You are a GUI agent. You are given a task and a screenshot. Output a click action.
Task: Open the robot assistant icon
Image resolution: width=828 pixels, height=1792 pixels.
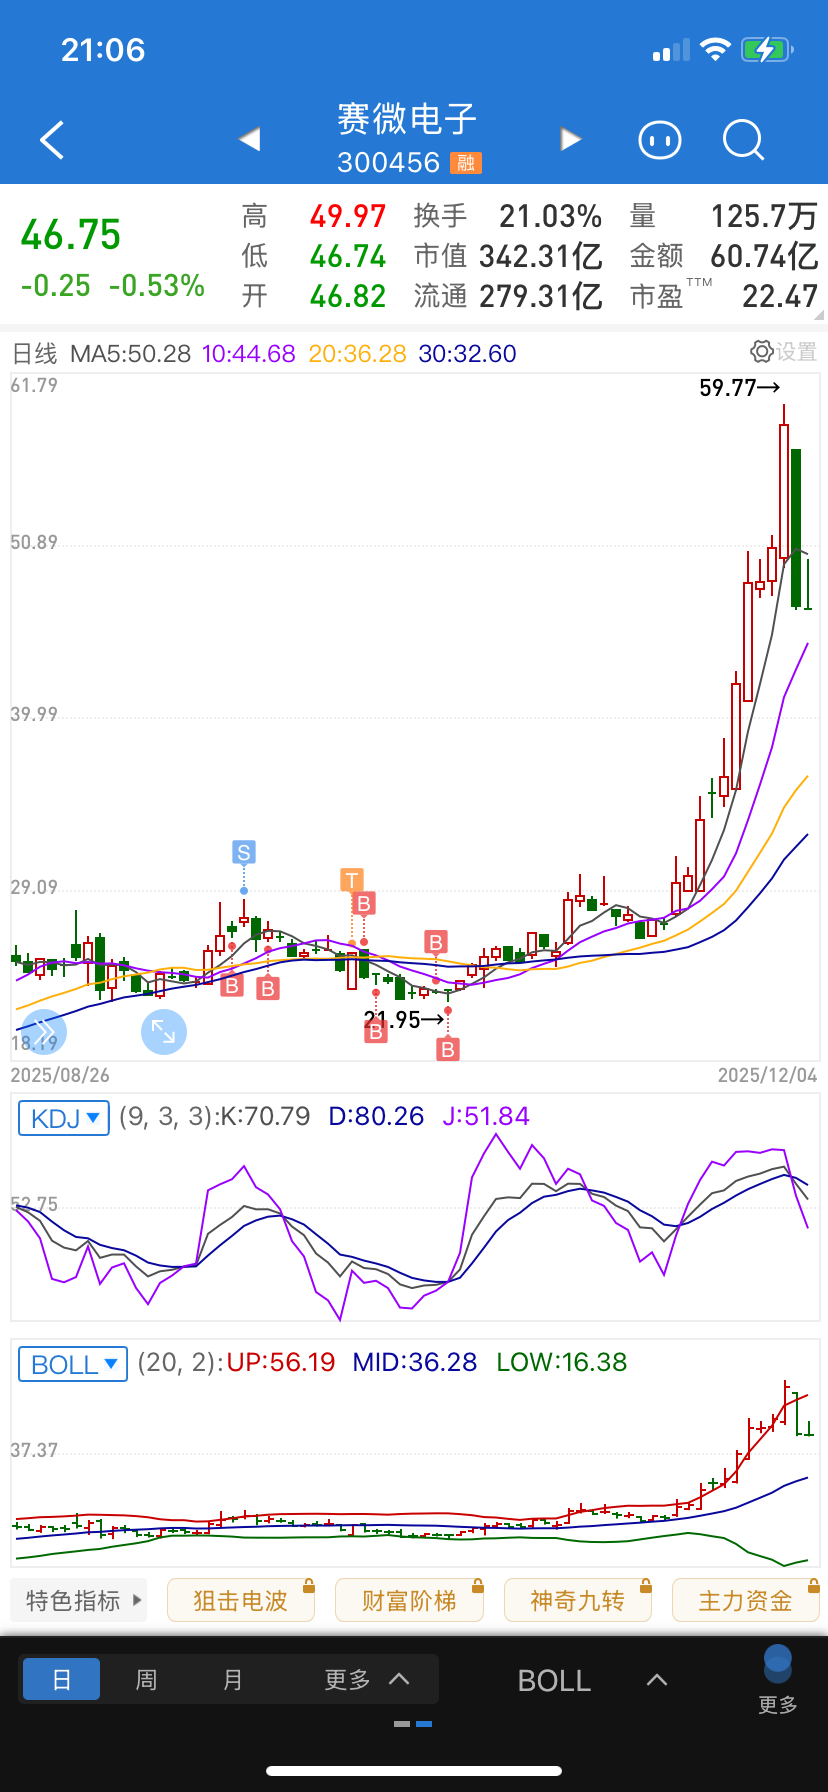(x=660, y=140)
